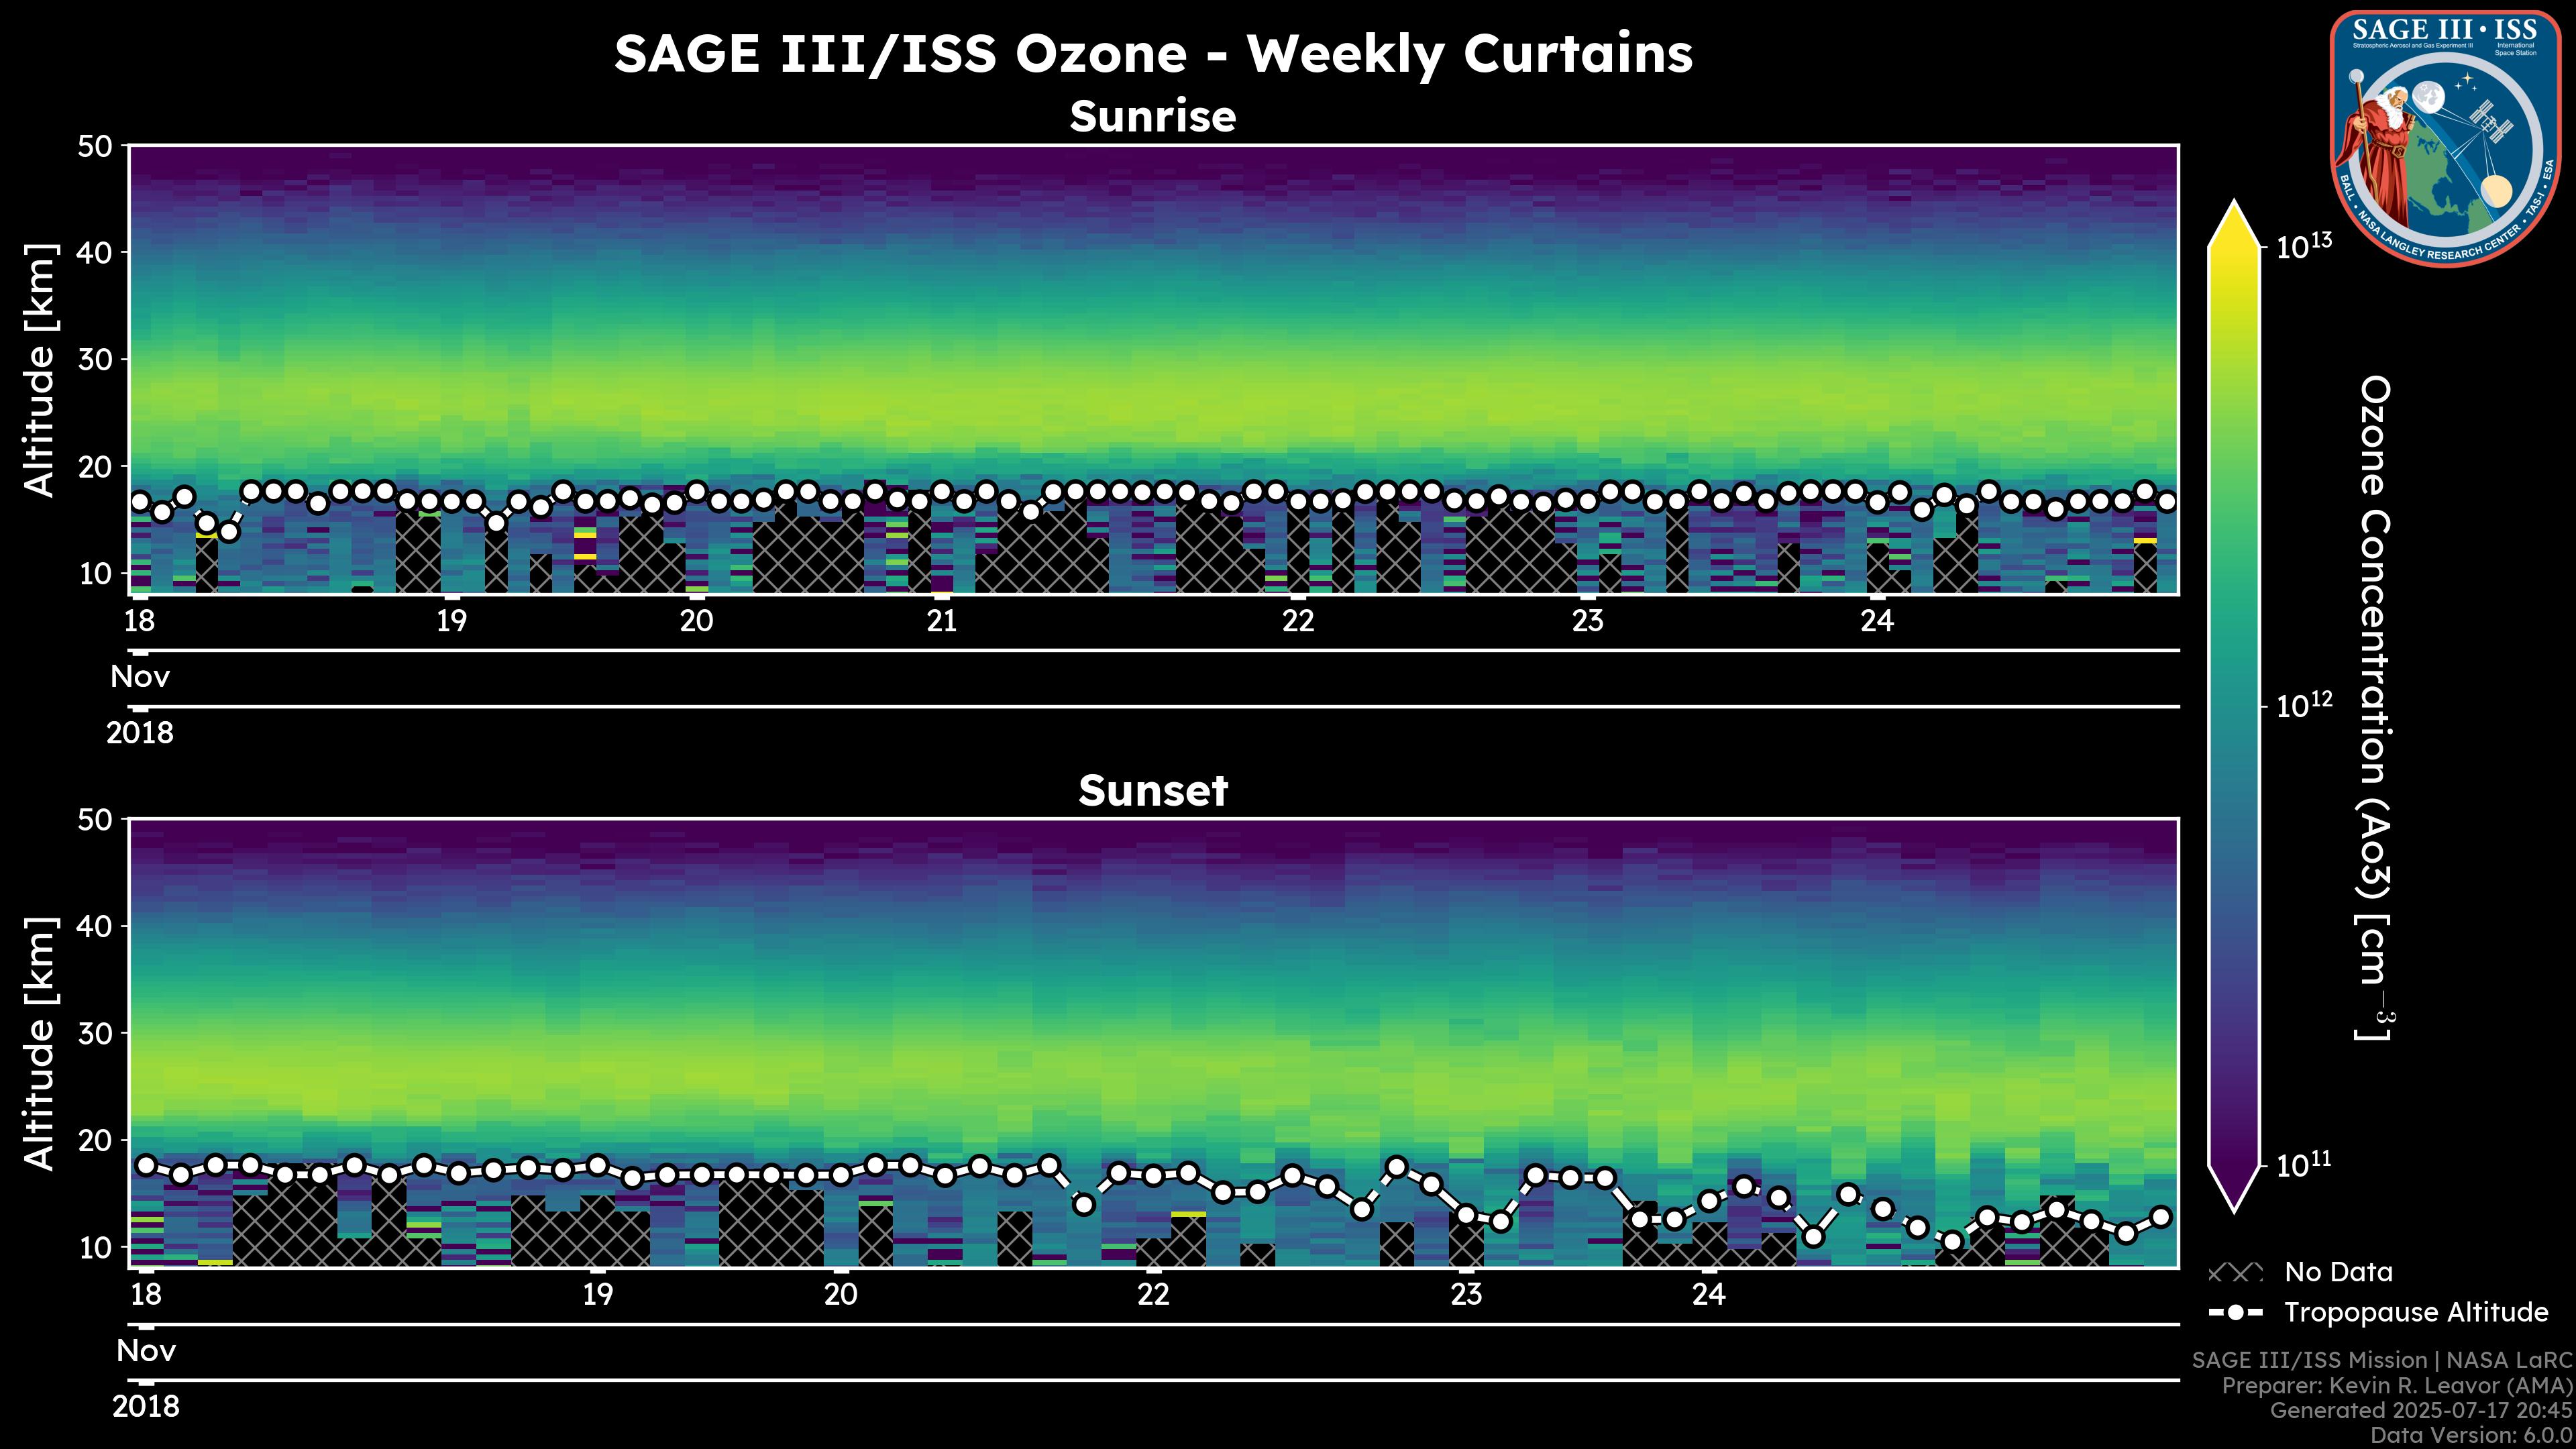Click the Tropopause Altitude legend marker
Viewport: 2576px width, 1449px height.
tap(2235, 1313)
